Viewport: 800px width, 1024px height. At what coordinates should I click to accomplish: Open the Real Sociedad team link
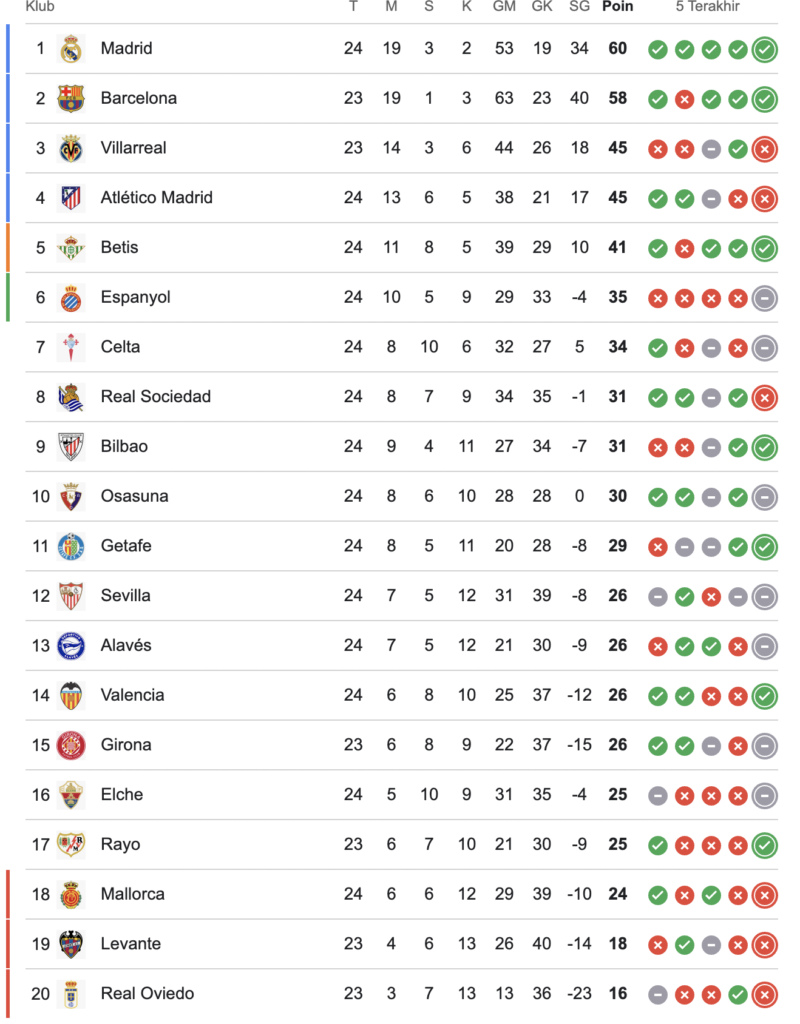coord(155,397)
